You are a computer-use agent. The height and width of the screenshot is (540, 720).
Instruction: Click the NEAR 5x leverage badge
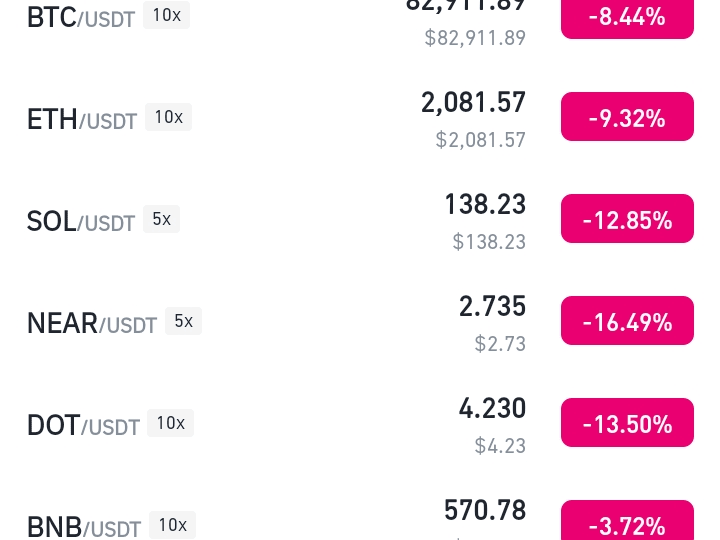(x=183, y=321)
